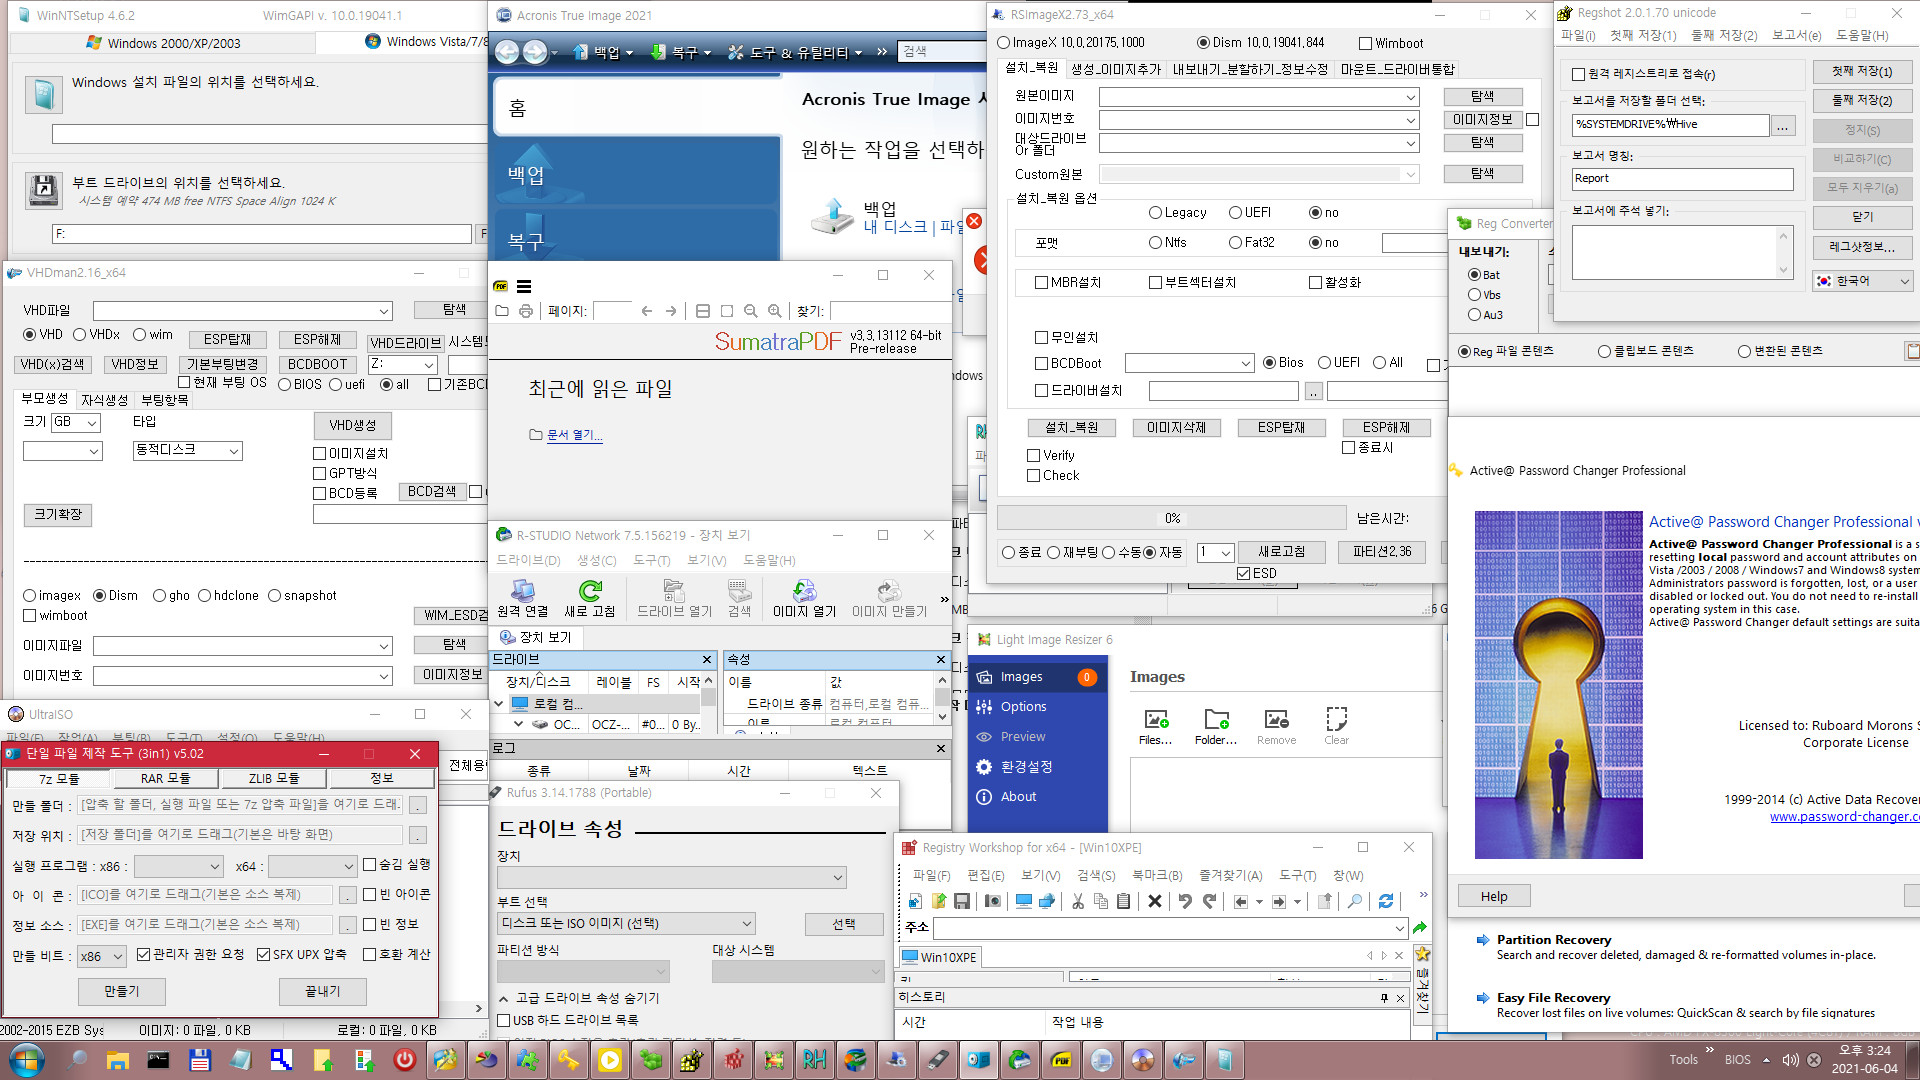This screenshot has width=1920, height=1080.
Task: Open x86 만들 비트 dropdown
Action: [101, 956]
